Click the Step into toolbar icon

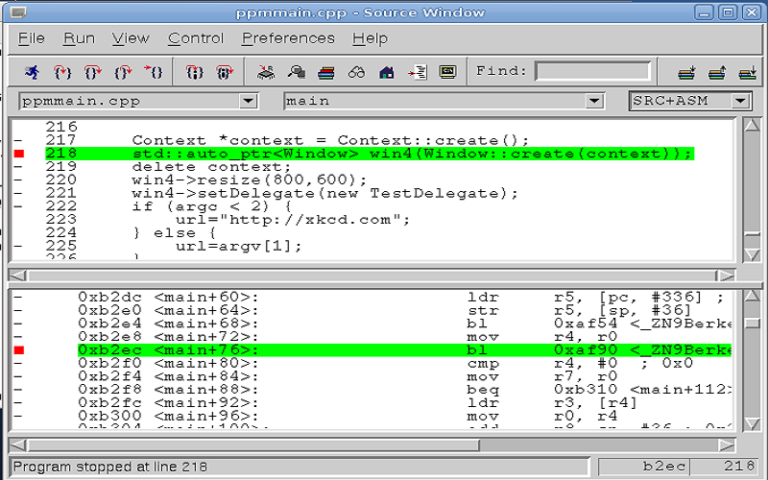(x=62, y=72)
